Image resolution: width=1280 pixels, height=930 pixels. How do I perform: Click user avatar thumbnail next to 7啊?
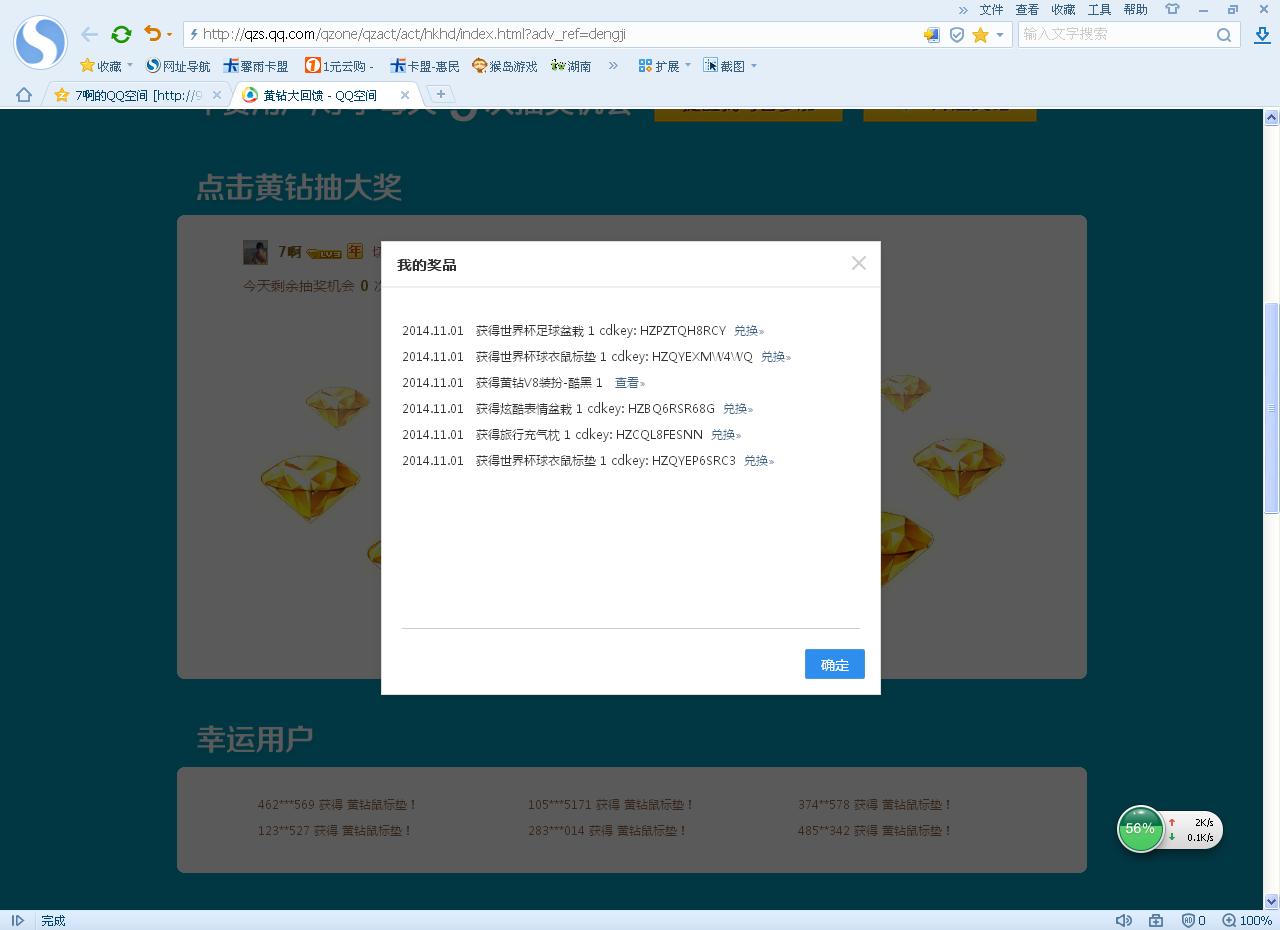tap(255, 252)
